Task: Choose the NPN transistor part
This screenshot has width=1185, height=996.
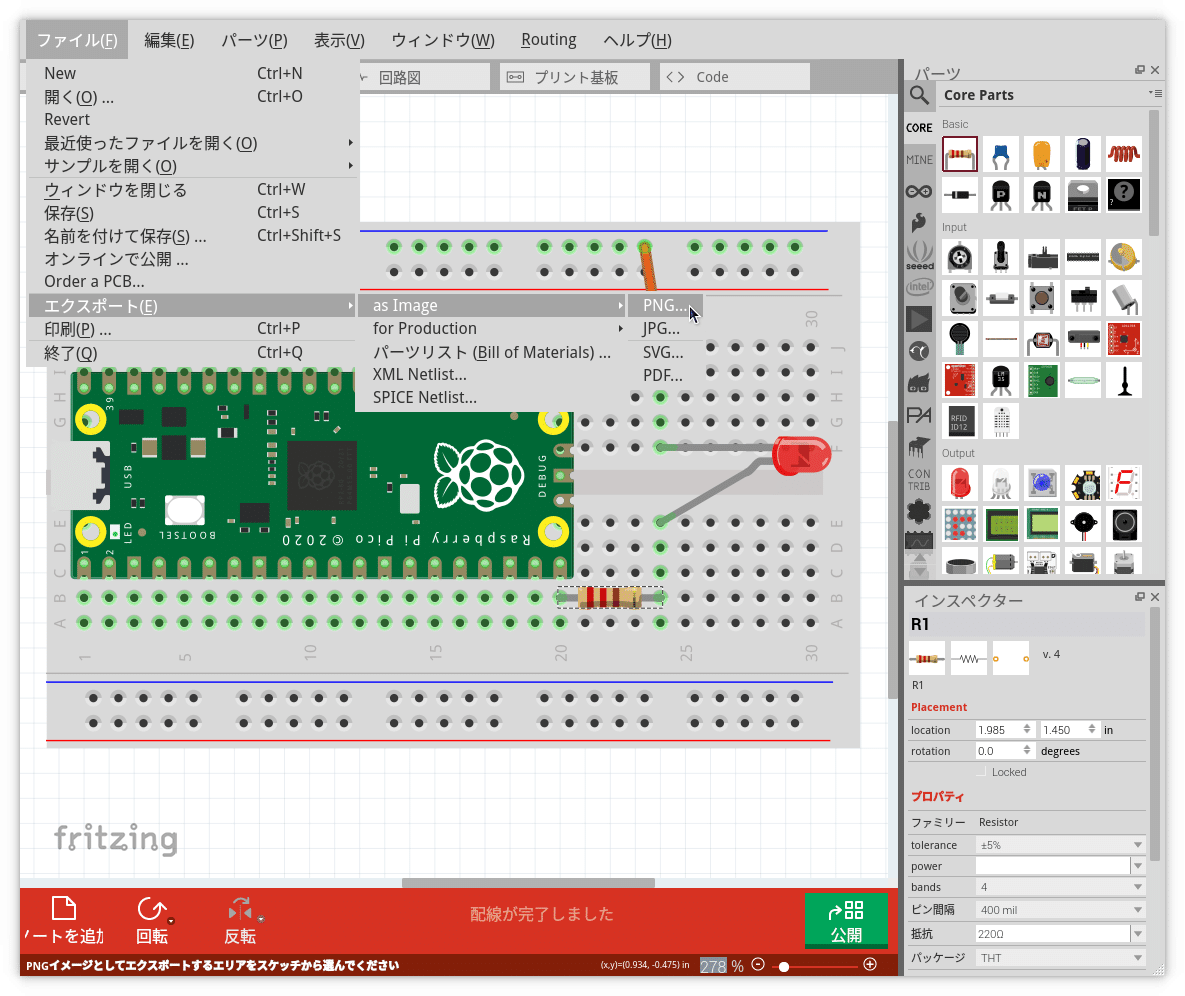Action: [x=1041, y=195]
